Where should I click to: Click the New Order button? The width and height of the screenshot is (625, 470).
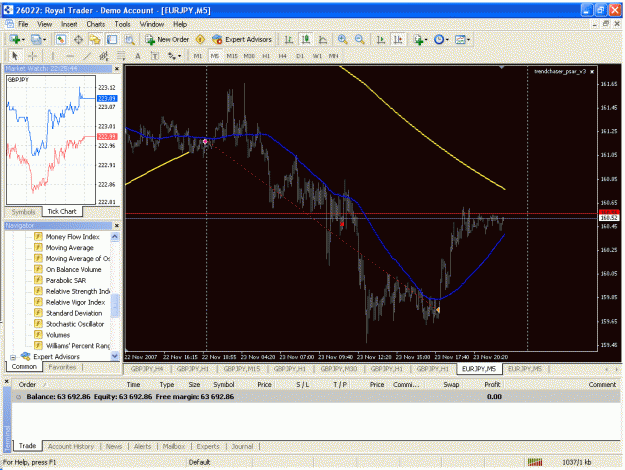[x=167, y=39]
